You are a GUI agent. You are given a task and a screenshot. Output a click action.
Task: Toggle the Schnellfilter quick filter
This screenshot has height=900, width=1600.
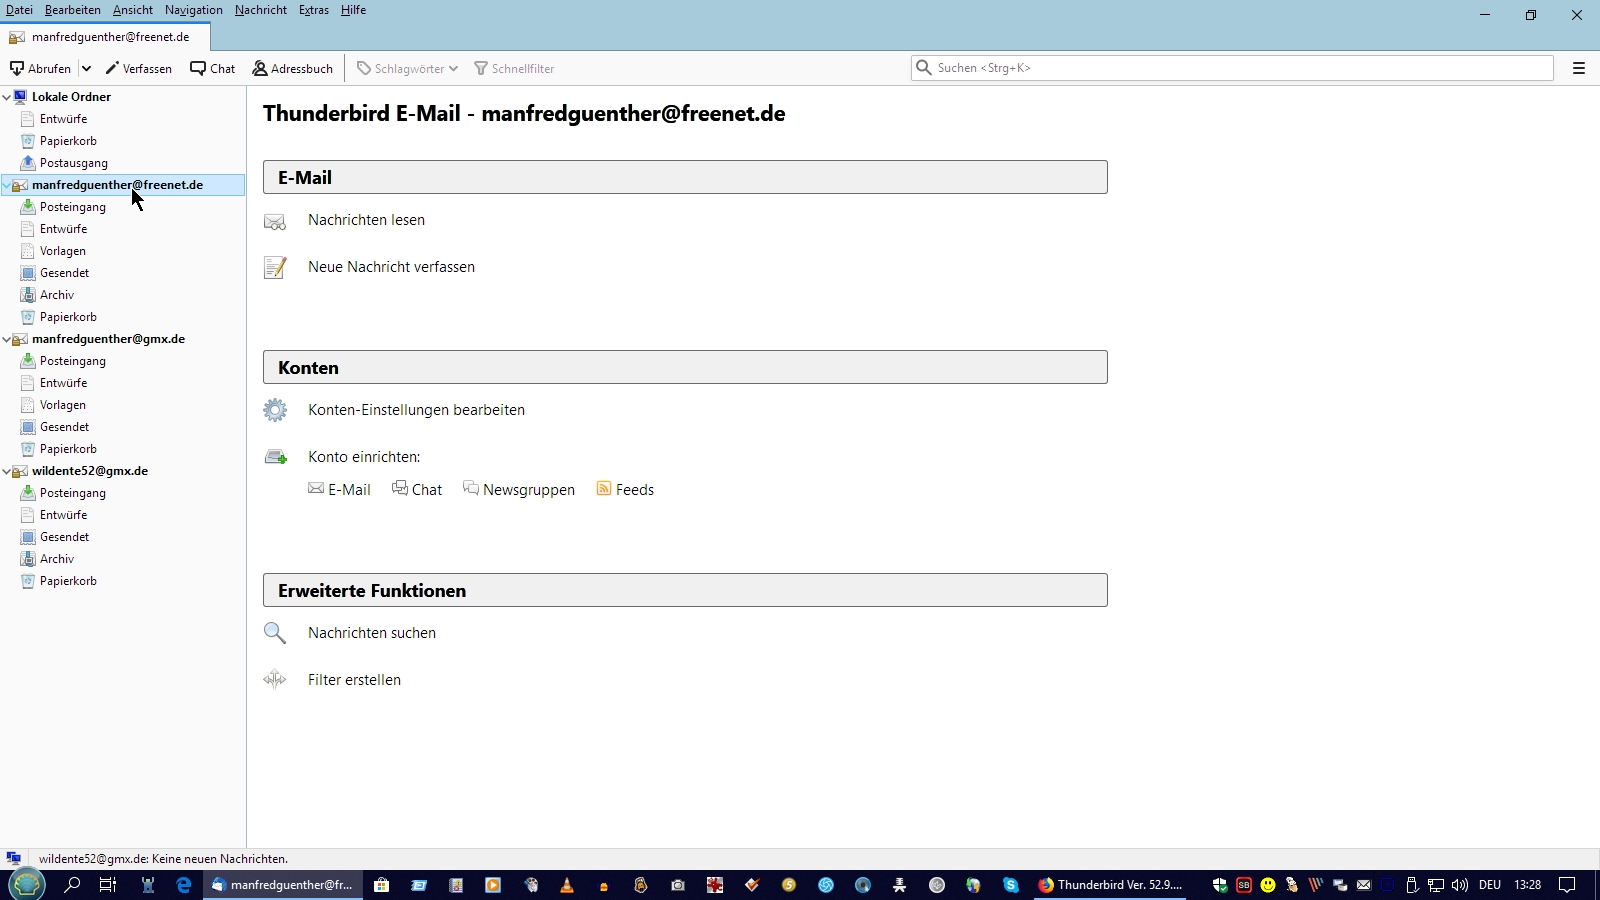click(x=514, y=68)
